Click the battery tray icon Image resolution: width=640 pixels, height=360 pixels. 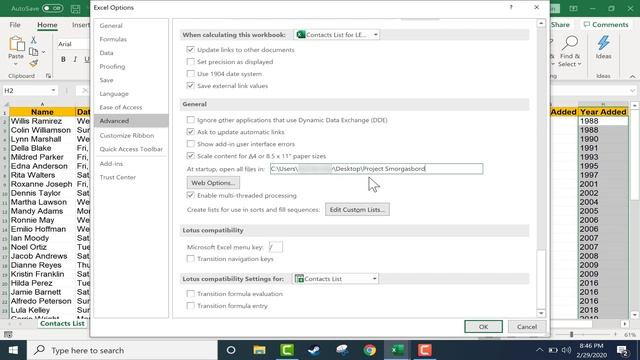coord(553,350)
